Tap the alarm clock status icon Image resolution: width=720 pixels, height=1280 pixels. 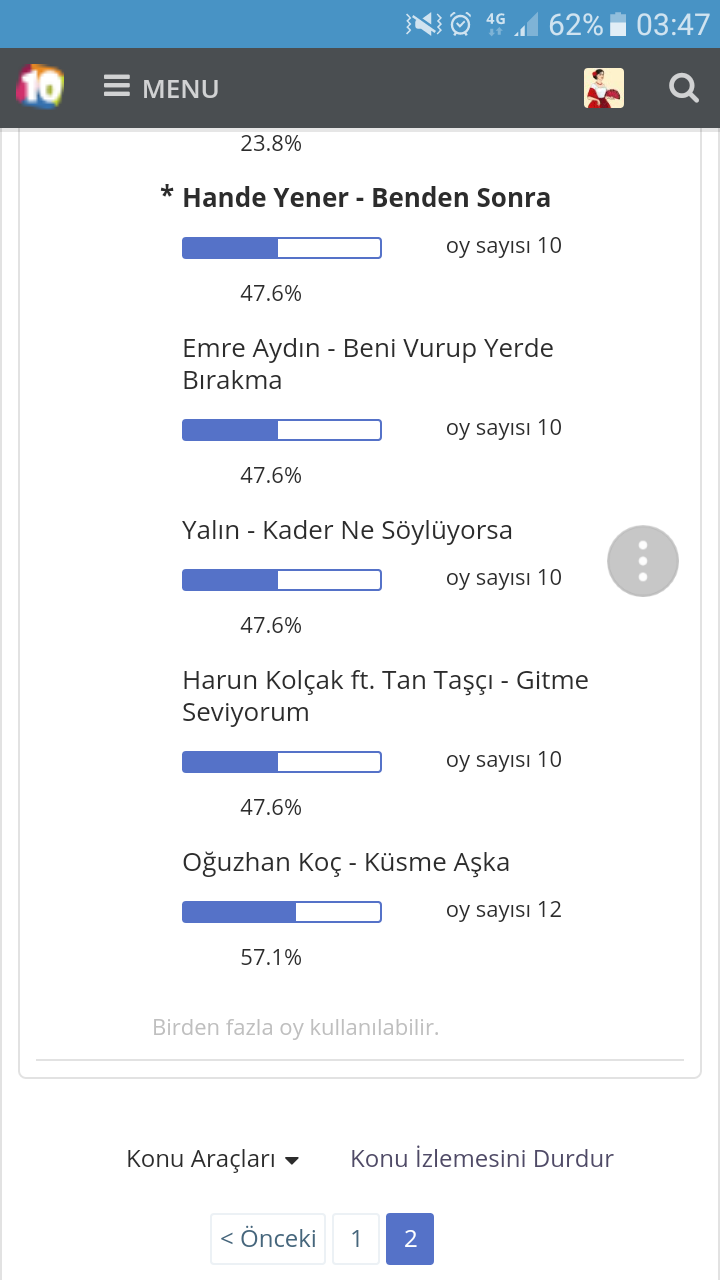coord(460,24)
